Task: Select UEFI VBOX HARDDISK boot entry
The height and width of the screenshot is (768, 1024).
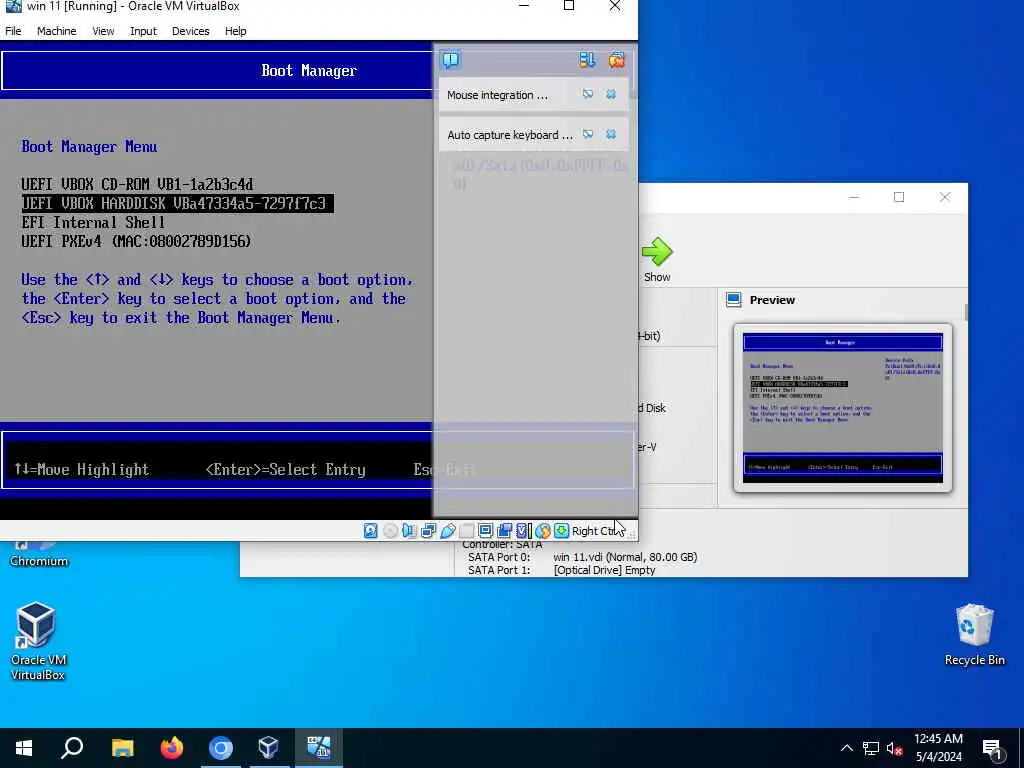Action: point(178,204)
